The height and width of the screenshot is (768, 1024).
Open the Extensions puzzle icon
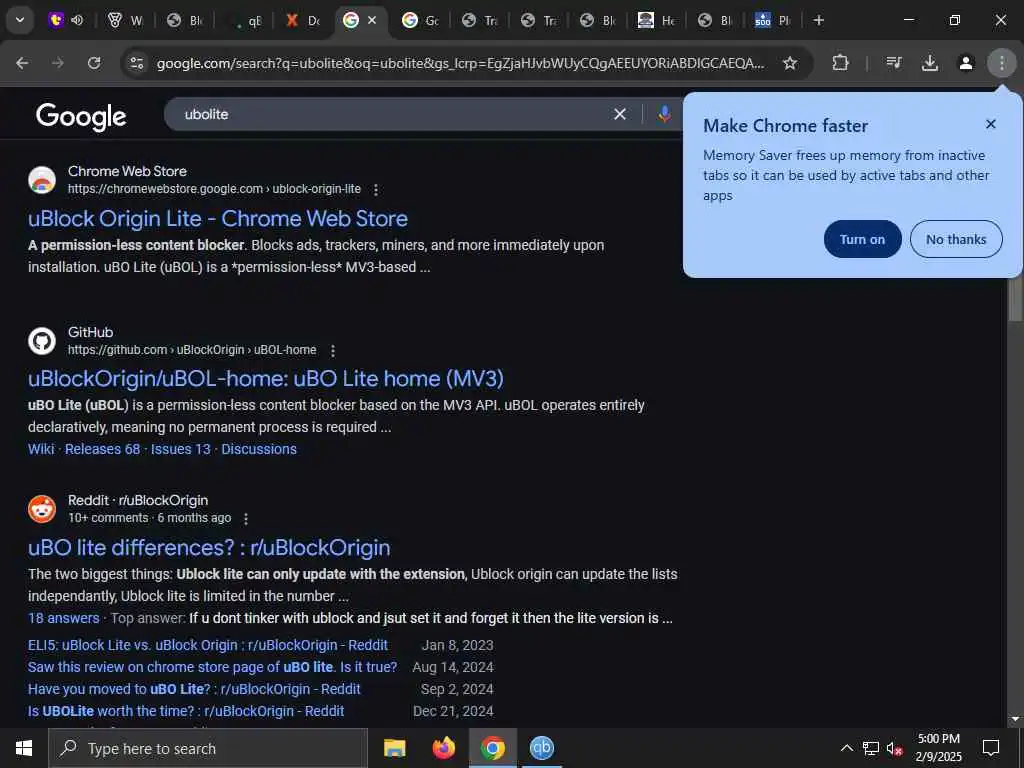click(840, 63)
